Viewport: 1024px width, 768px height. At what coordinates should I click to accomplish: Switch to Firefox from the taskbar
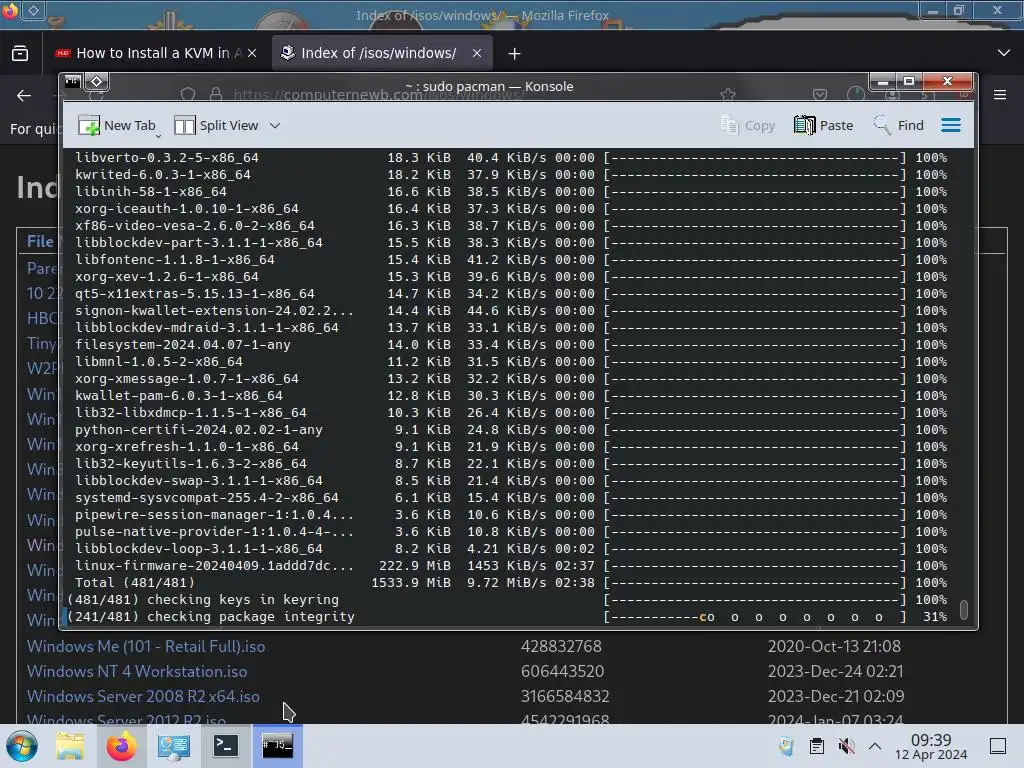coord(121,746)
